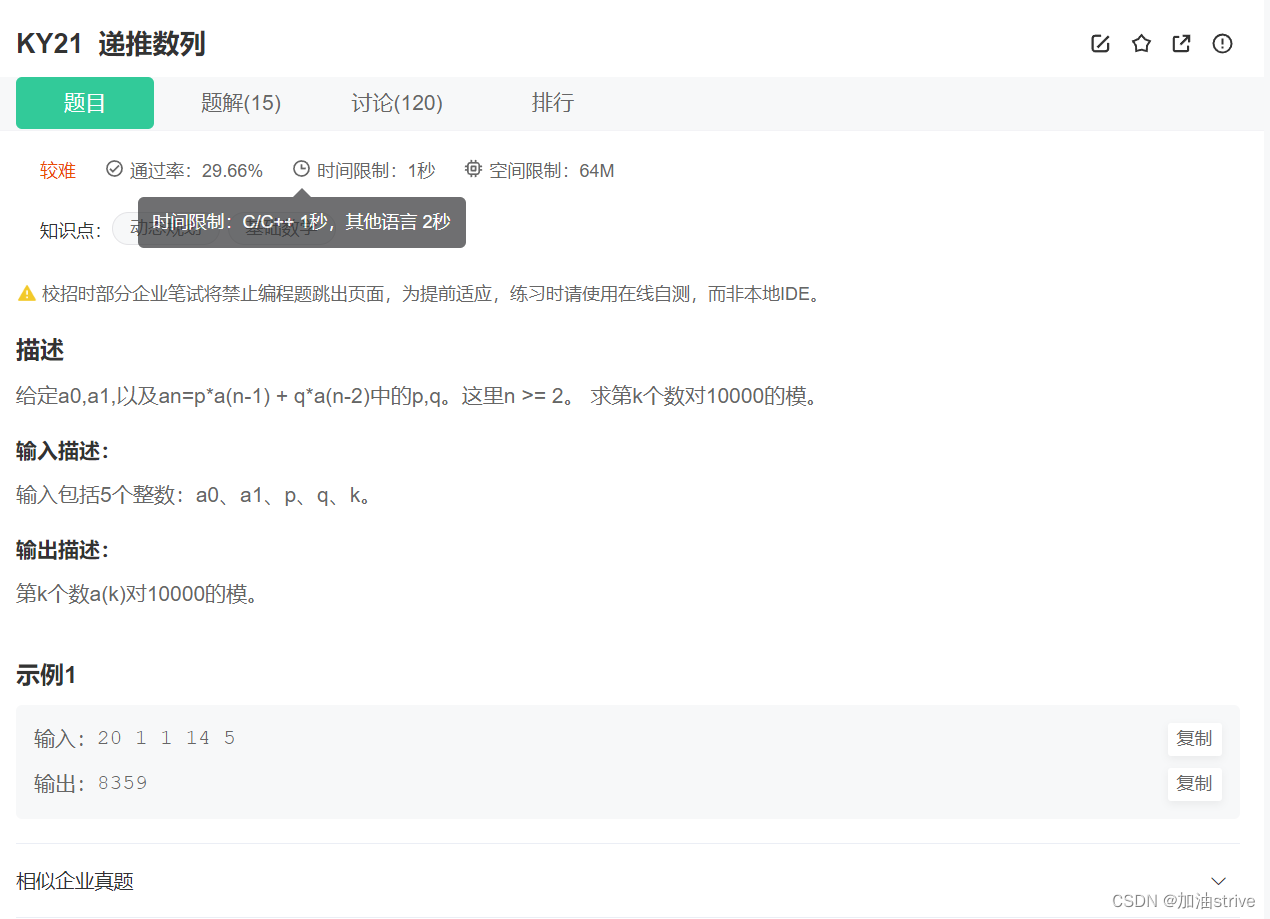Screen dimensions: 1270x919
Task: Click the pass rate checkmark icon
Action: click(x=114, y=169)
